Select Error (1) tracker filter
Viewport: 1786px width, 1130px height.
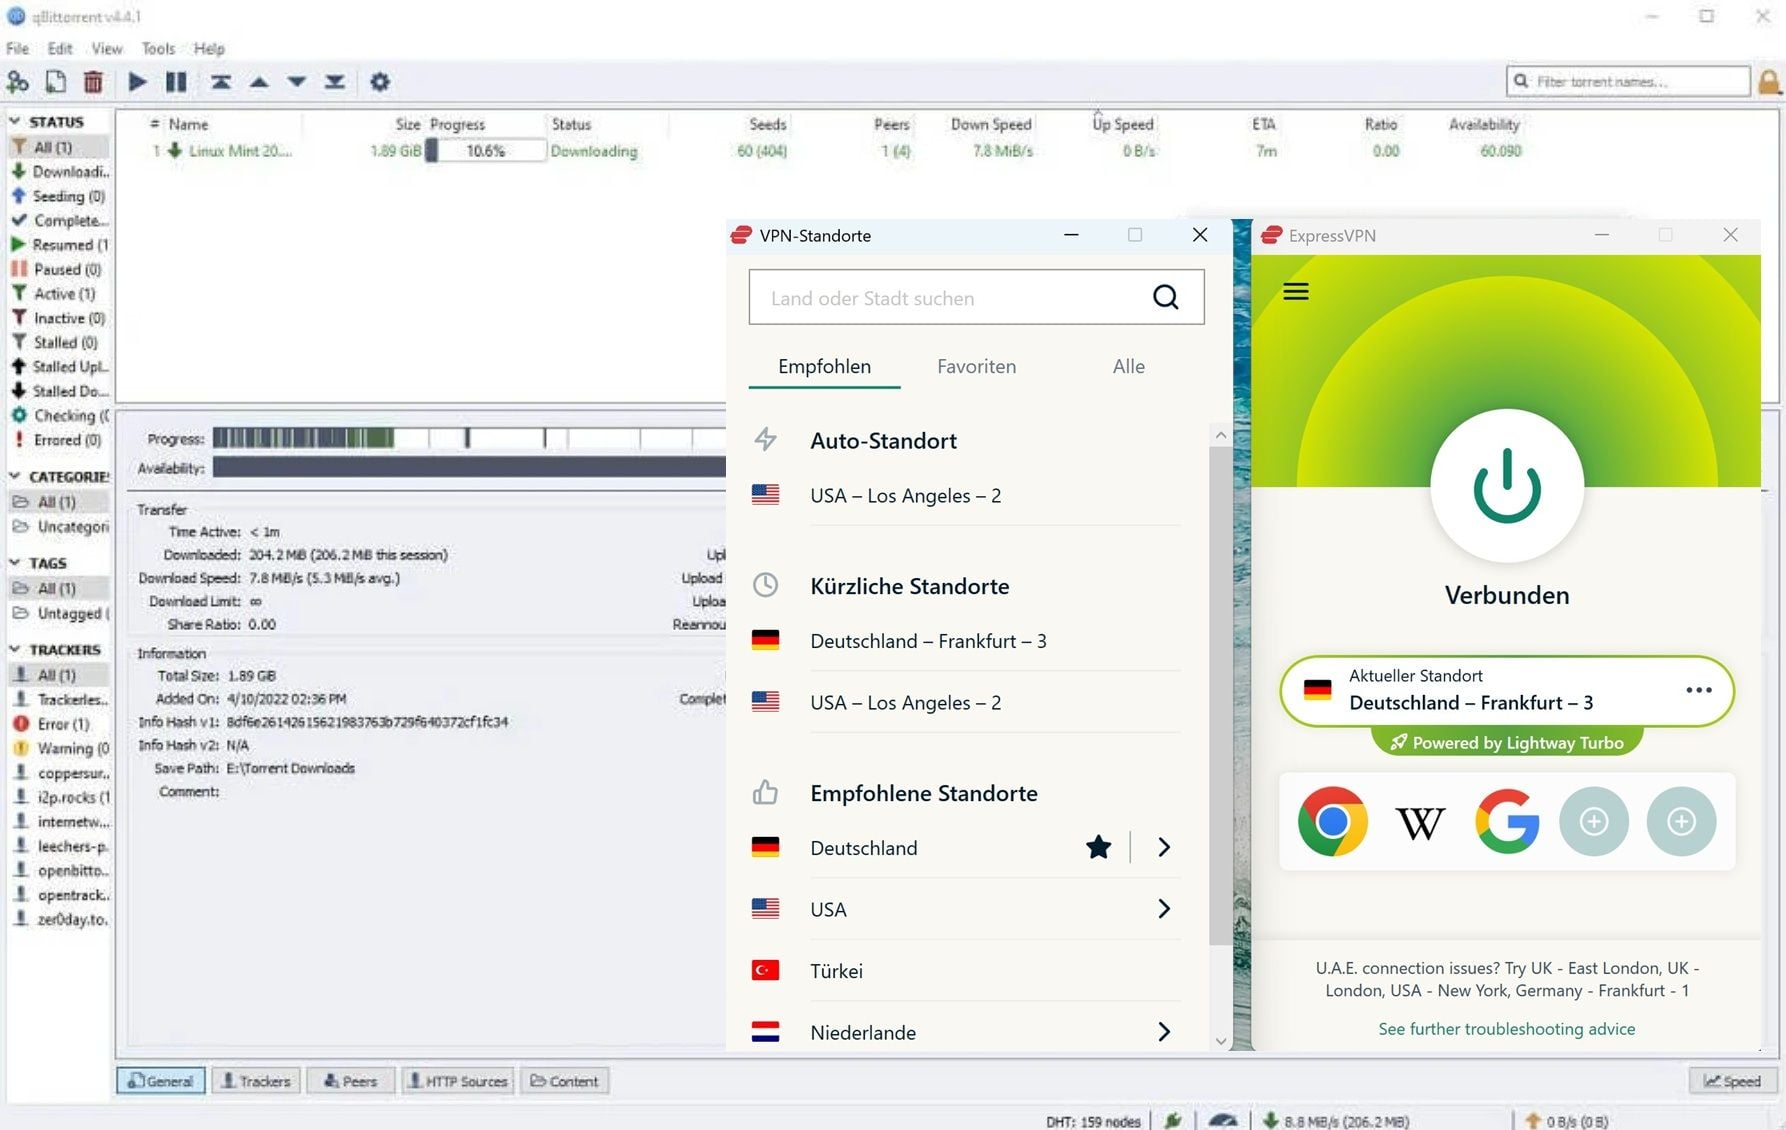pos(60,724)
